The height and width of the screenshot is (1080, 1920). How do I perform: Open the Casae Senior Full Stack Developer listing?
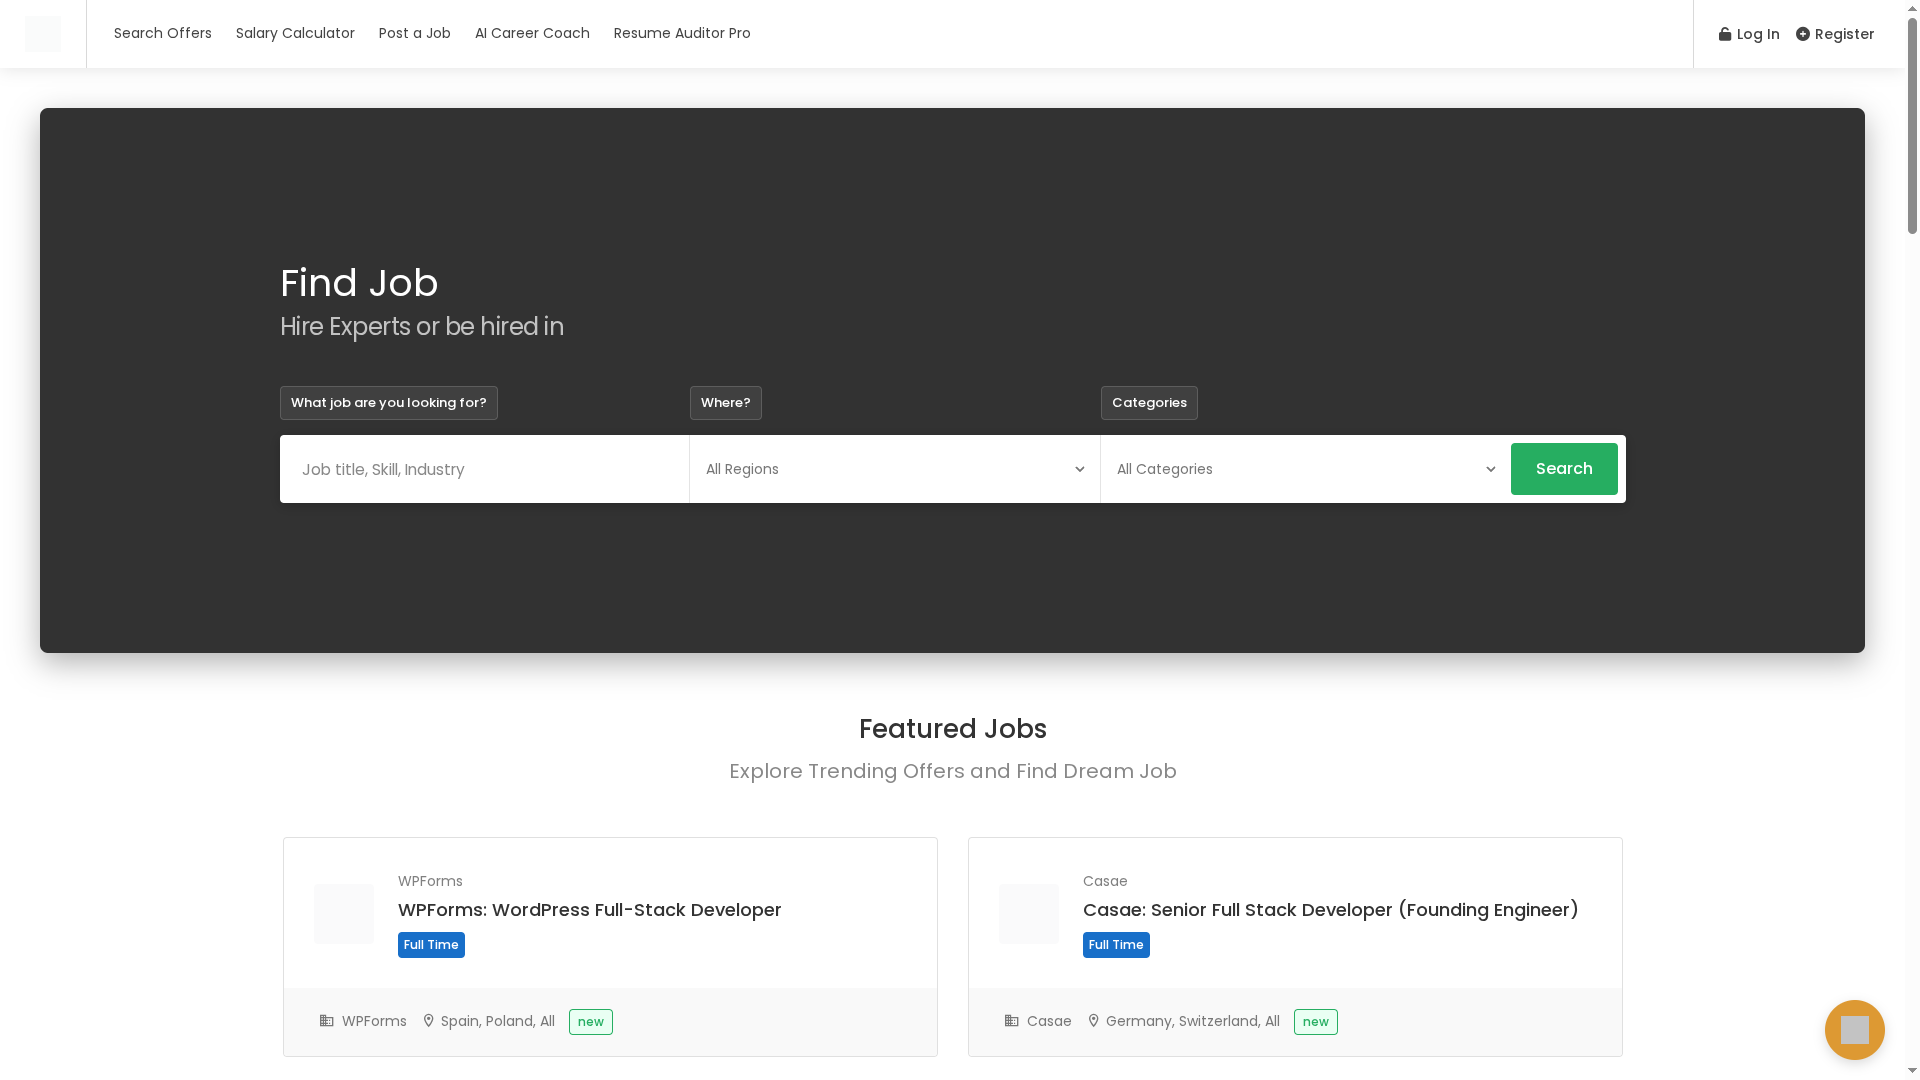(x=1330, y=910)
